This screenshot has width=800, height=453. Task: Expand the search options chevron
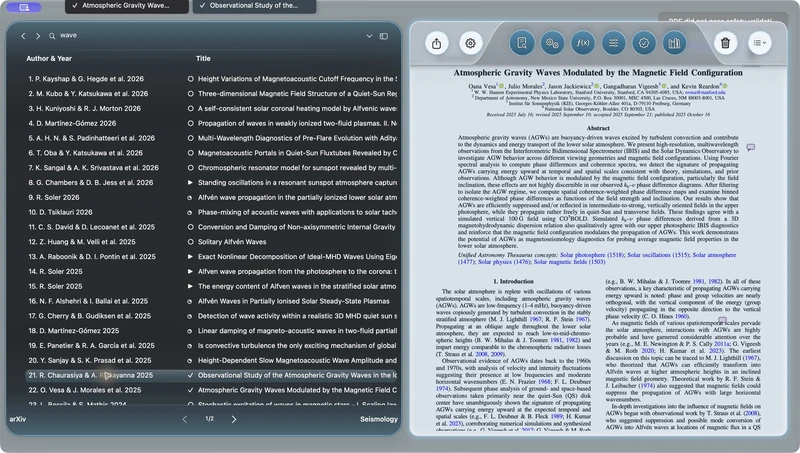point(369,36)
